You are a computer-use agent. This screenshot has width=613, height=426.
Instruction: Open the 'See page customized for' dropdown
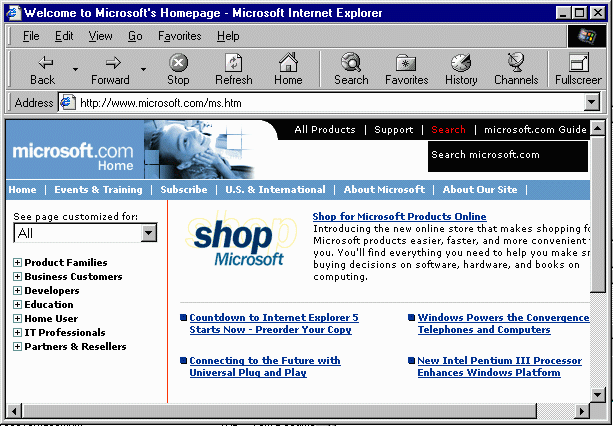tap(149, 233)
